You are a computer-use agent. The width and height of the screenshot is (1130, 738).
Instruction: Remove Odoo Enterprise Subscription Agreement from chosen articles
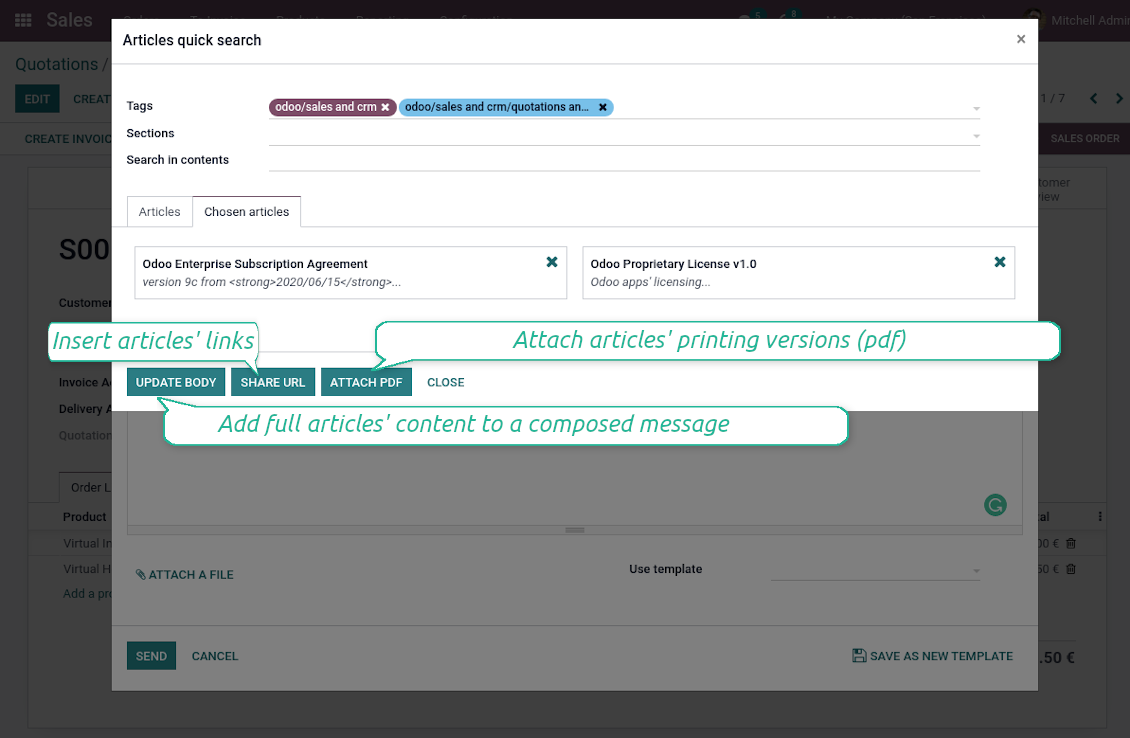(552, 262)
